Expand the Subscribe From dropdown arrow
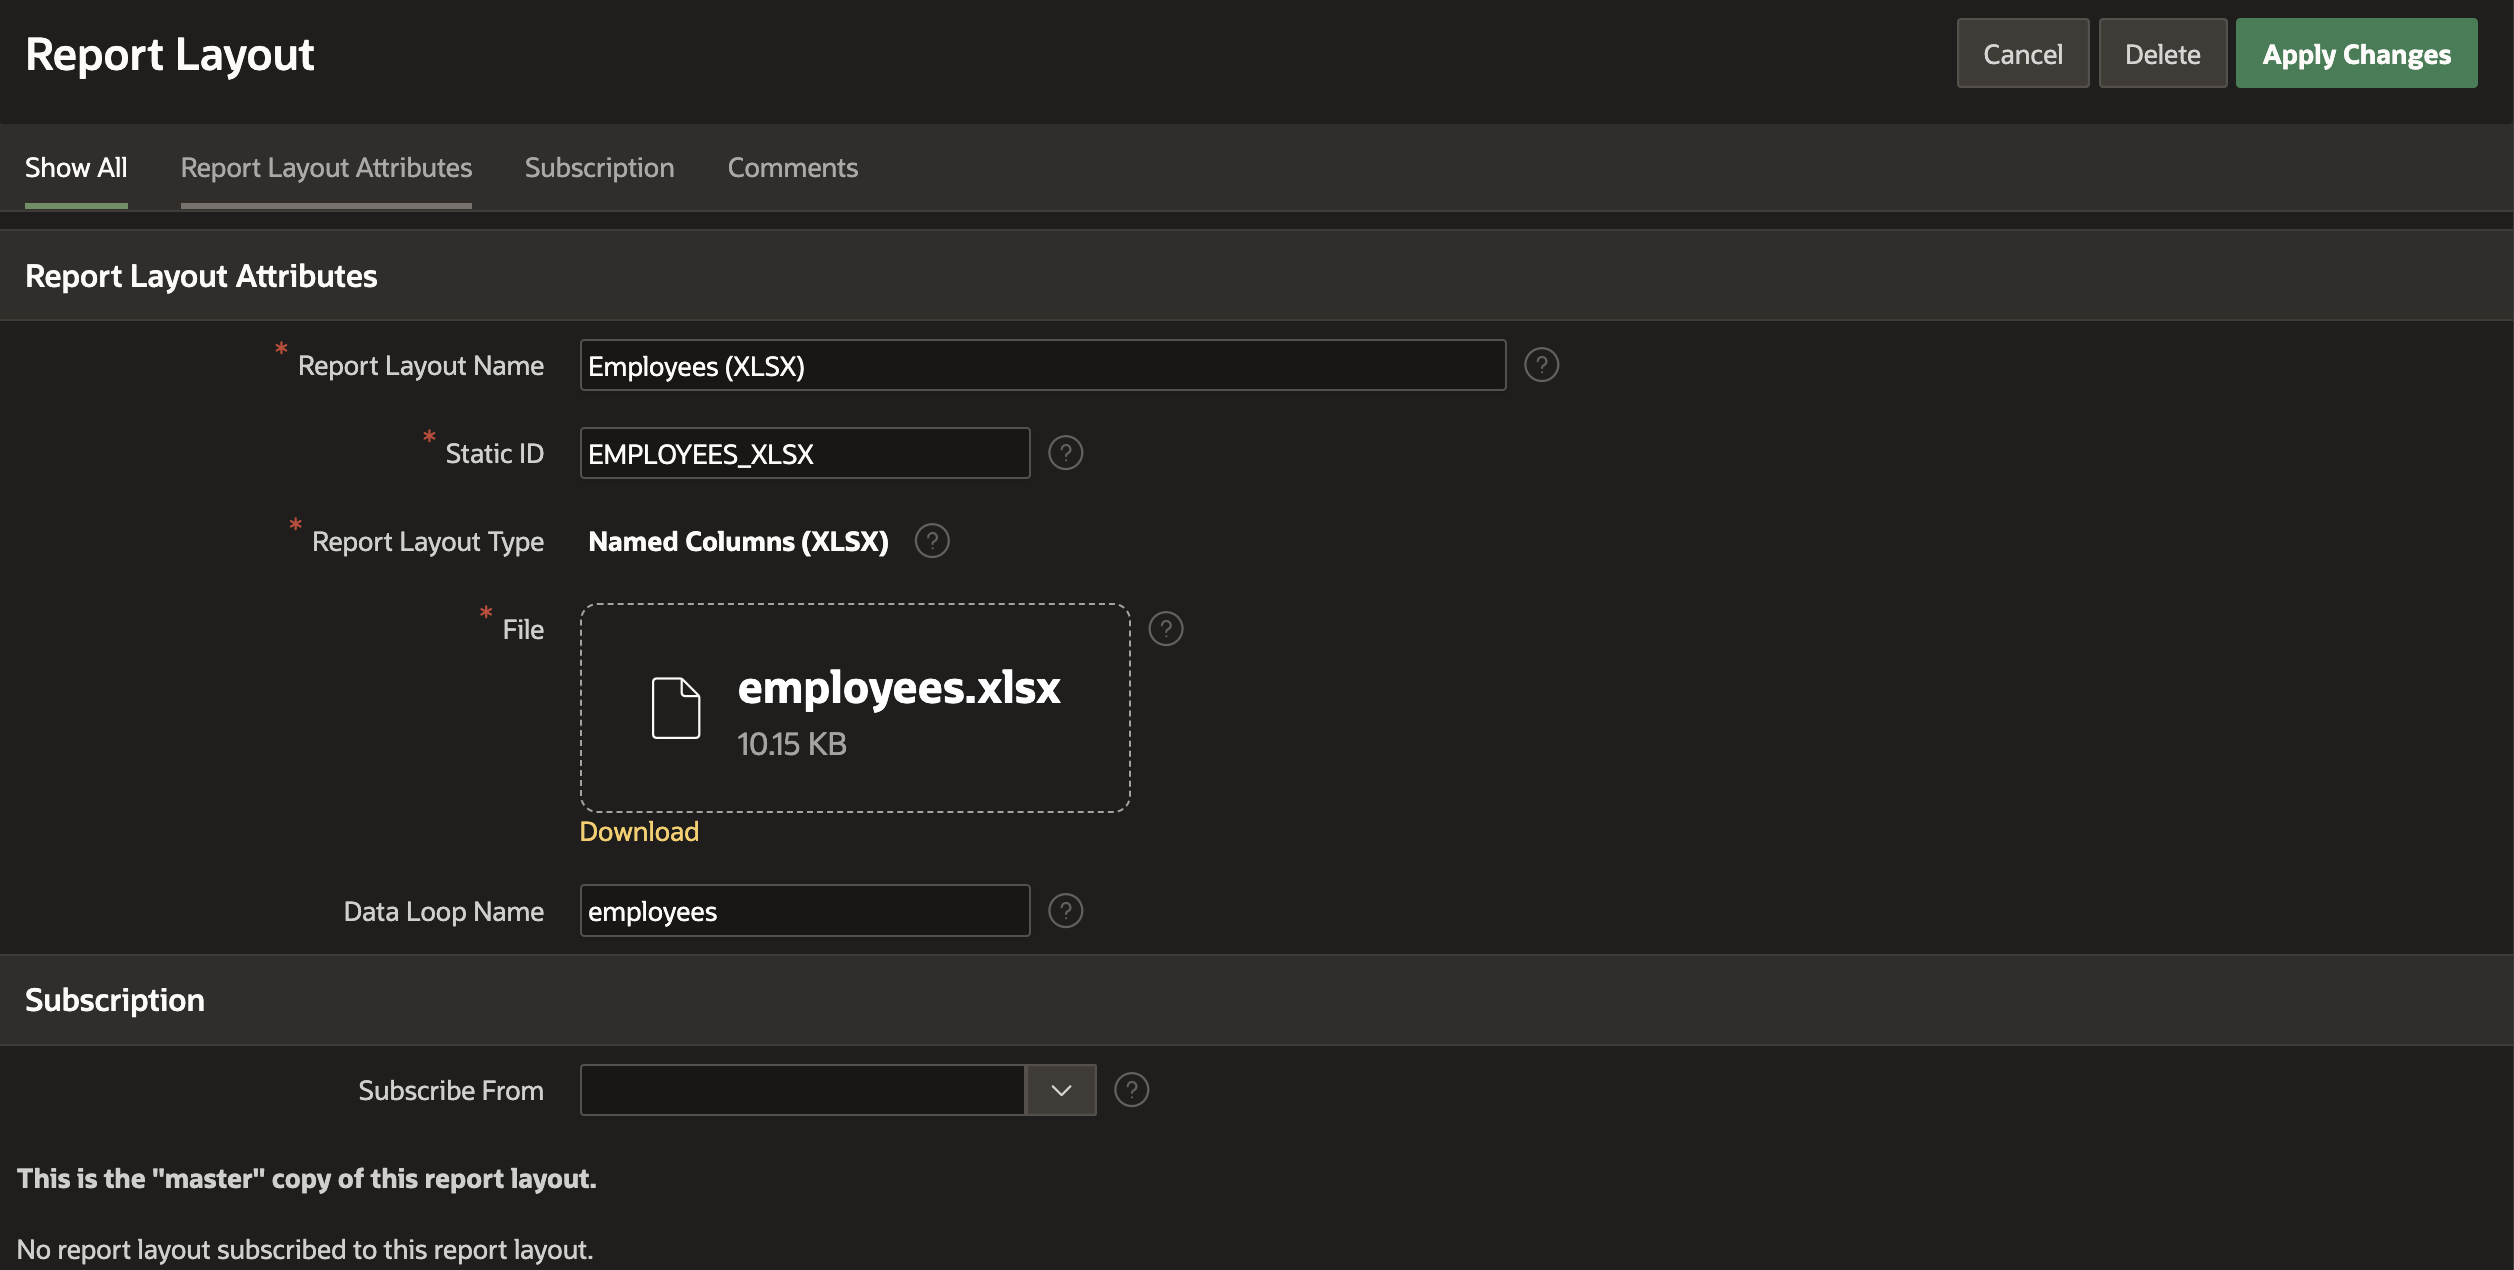2514x1270 pixels. pos(1061,1090)
